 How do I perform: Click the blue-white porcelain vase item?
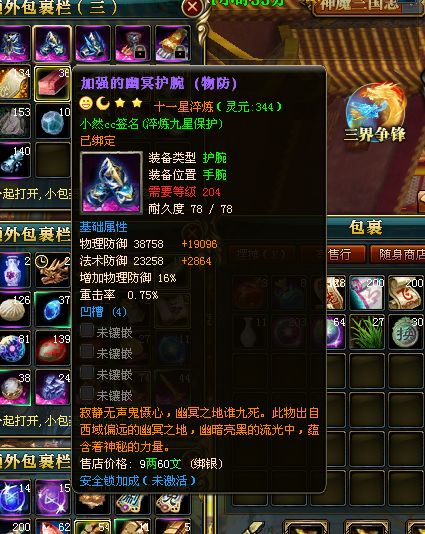(14, 270)
